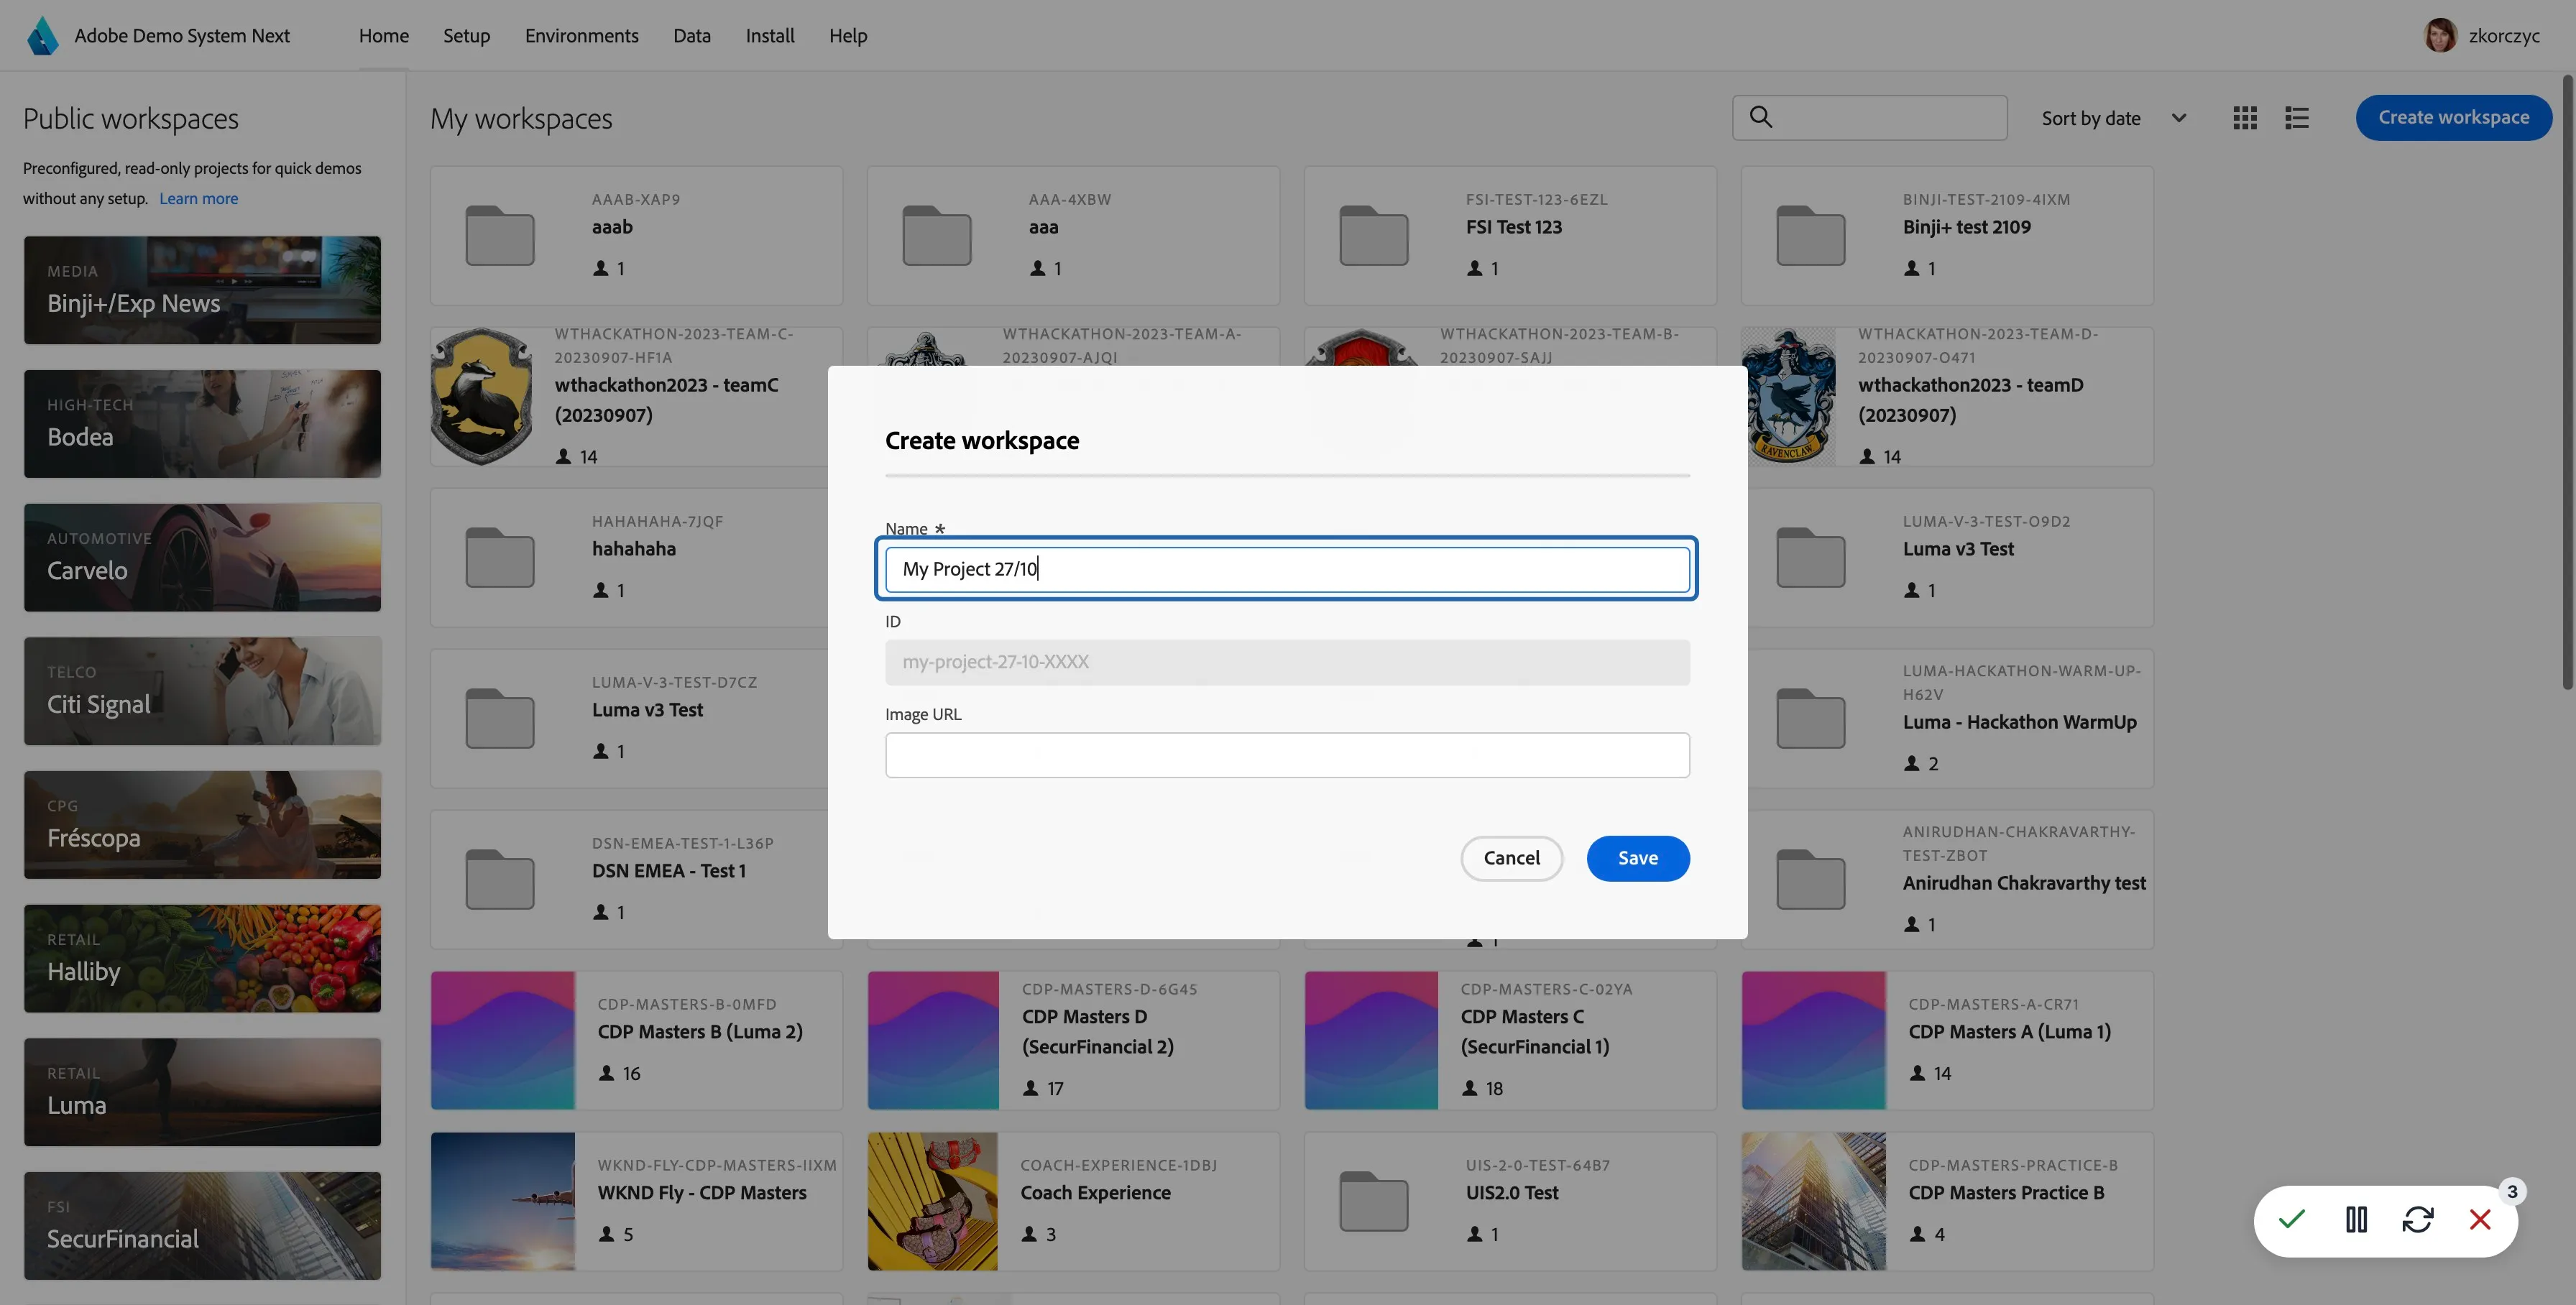Image resolution: width=2576 pixels, height=1305 pixels.
Task: Open the Data menu
Action: tap(692, 36)
